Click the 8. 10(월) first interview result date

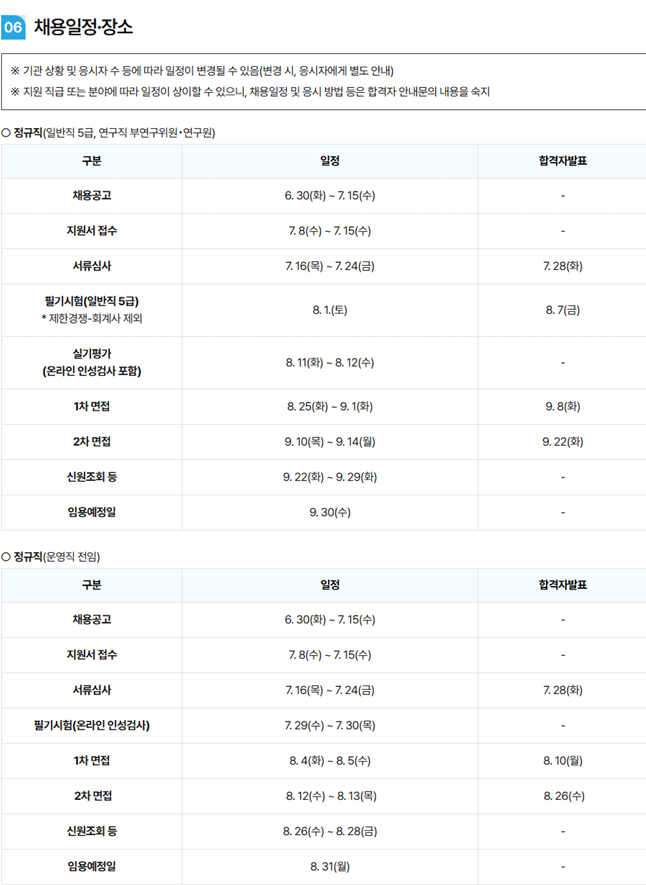click(x=562, y=761)
